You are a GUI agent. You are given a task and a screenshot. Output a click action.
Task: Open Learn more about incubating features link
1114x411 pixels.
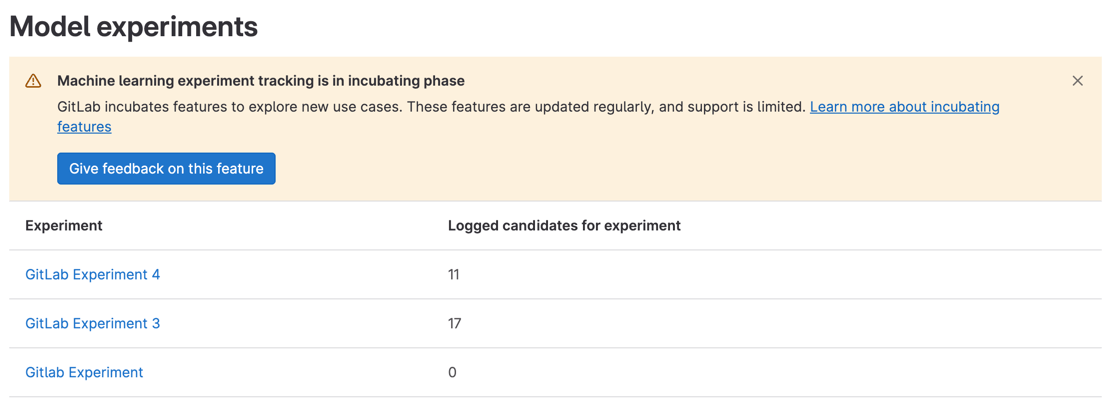[x=904, y=107]
